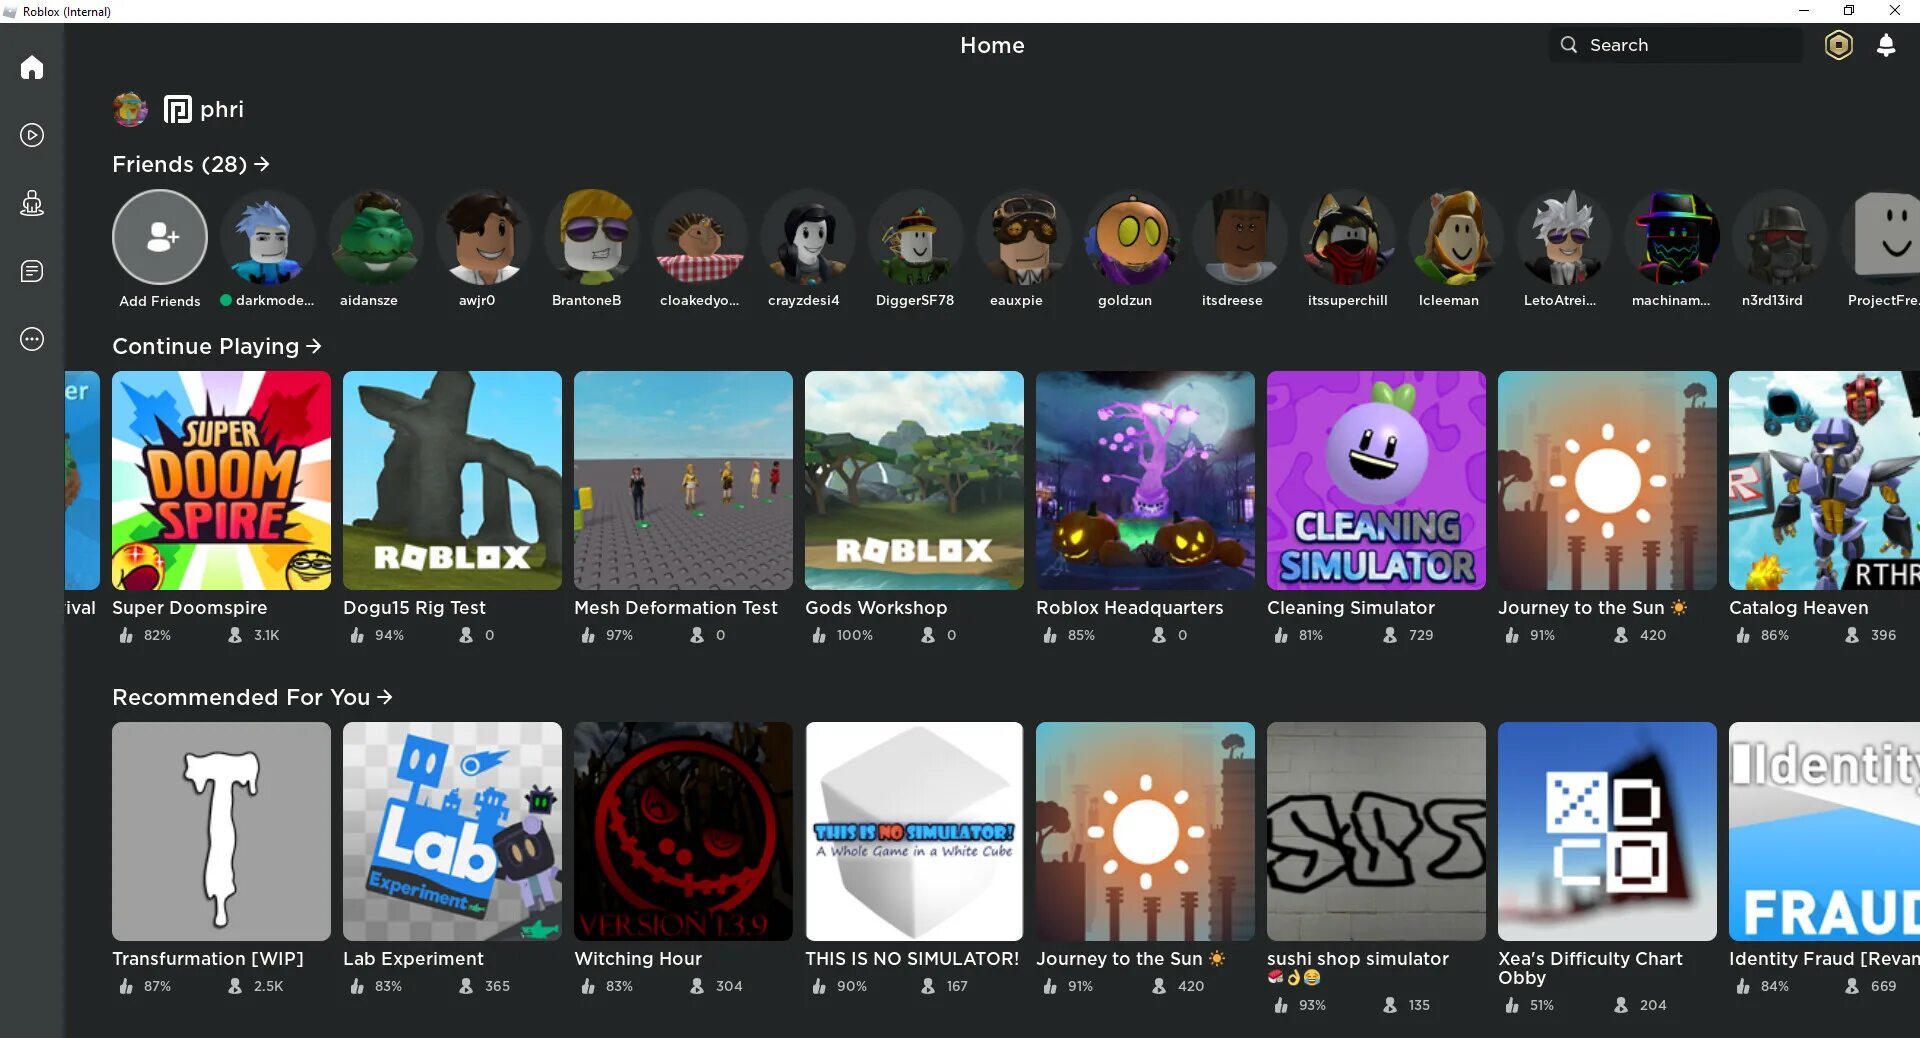Open Icleeman friend's avatar
The image size is (1920, 1038).
(x=1456, y=237)
